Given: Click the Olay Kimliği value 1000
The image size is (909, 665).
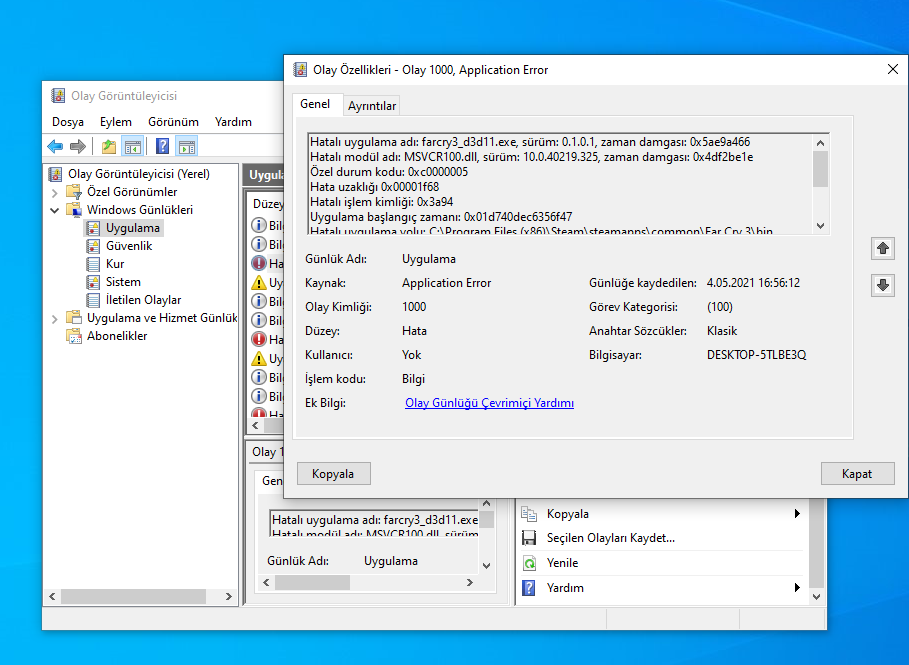Looking at the screenshot, I should pos(414,307).
